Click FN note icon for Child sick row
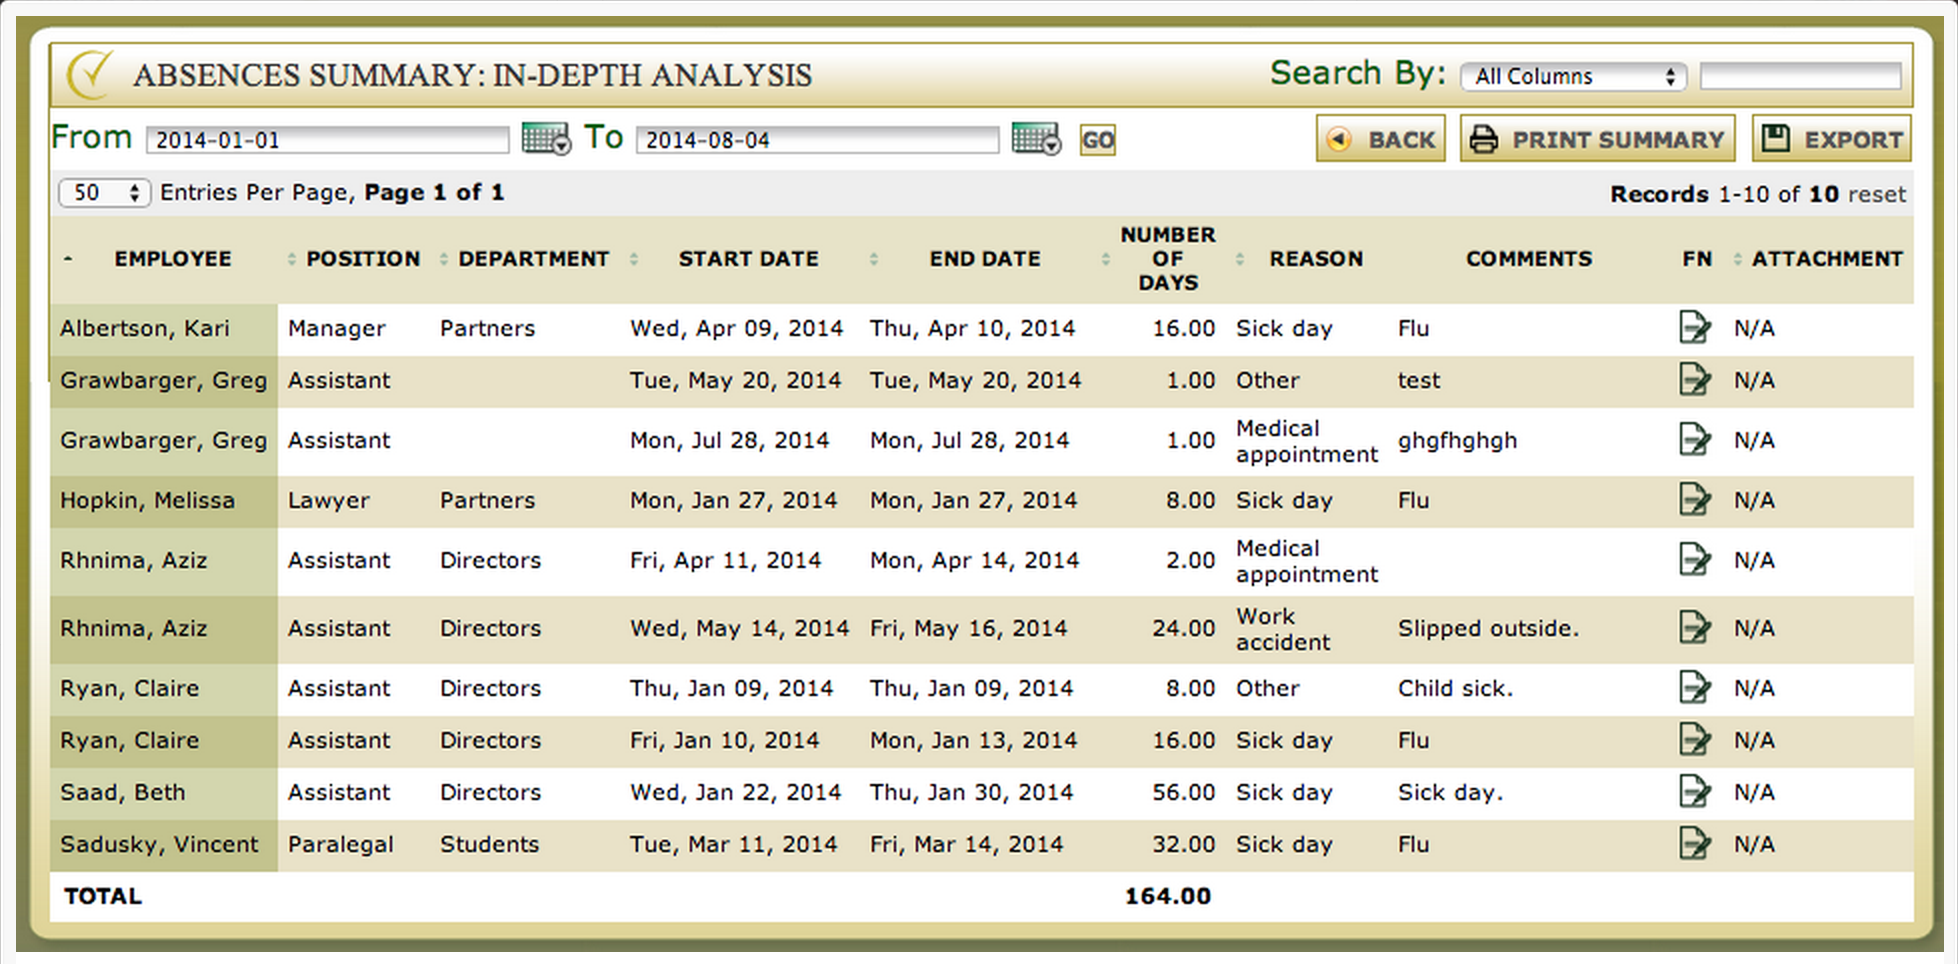The image size is (1958, 964). point(1694,688)
